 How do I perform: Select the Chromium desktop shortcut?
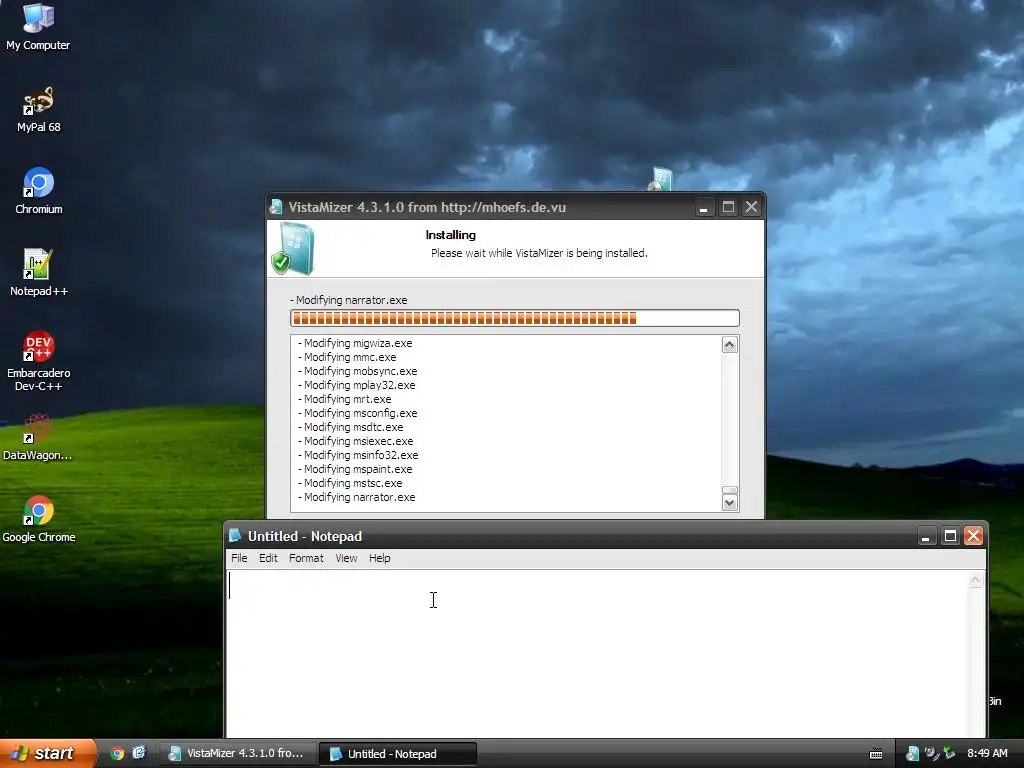point(39,191)
